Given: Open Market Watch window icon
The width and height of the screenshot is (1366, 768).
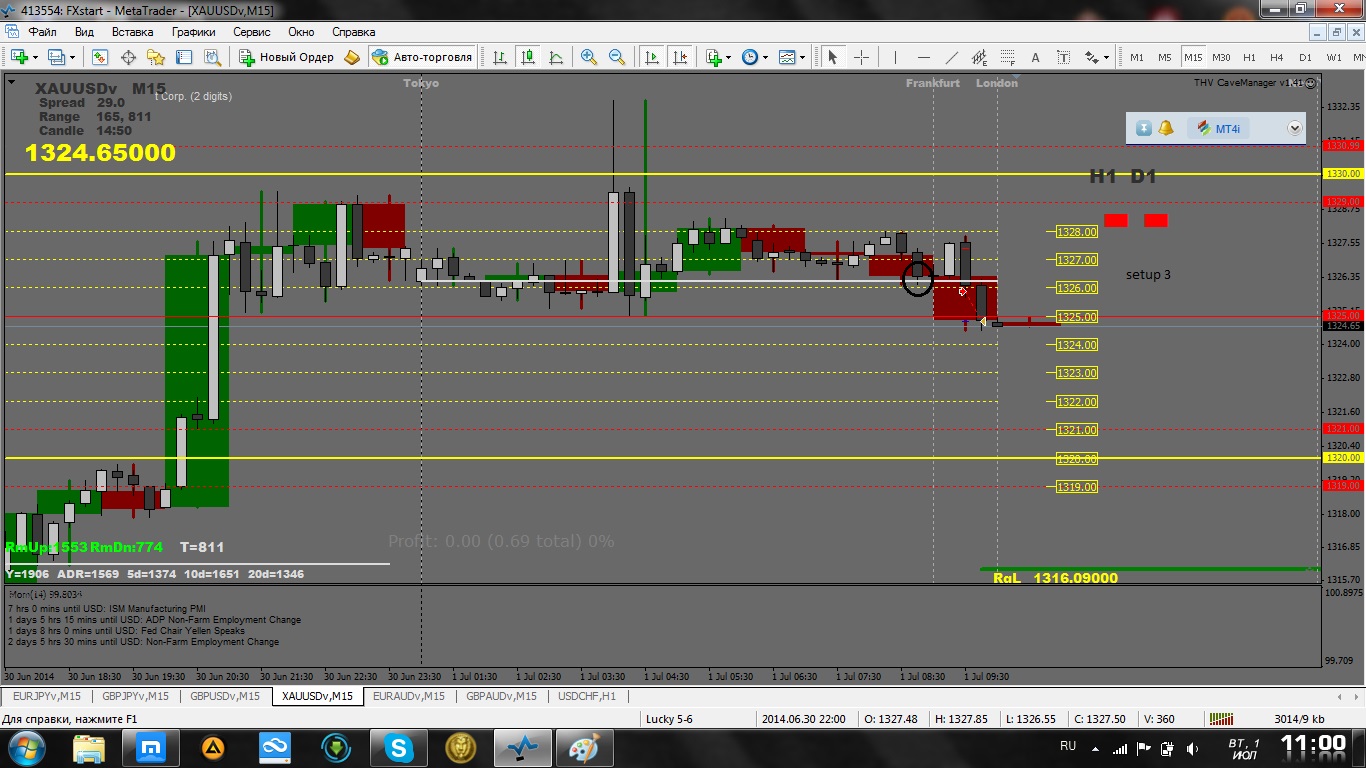Looking at the screenshot, I should [100, 57].
